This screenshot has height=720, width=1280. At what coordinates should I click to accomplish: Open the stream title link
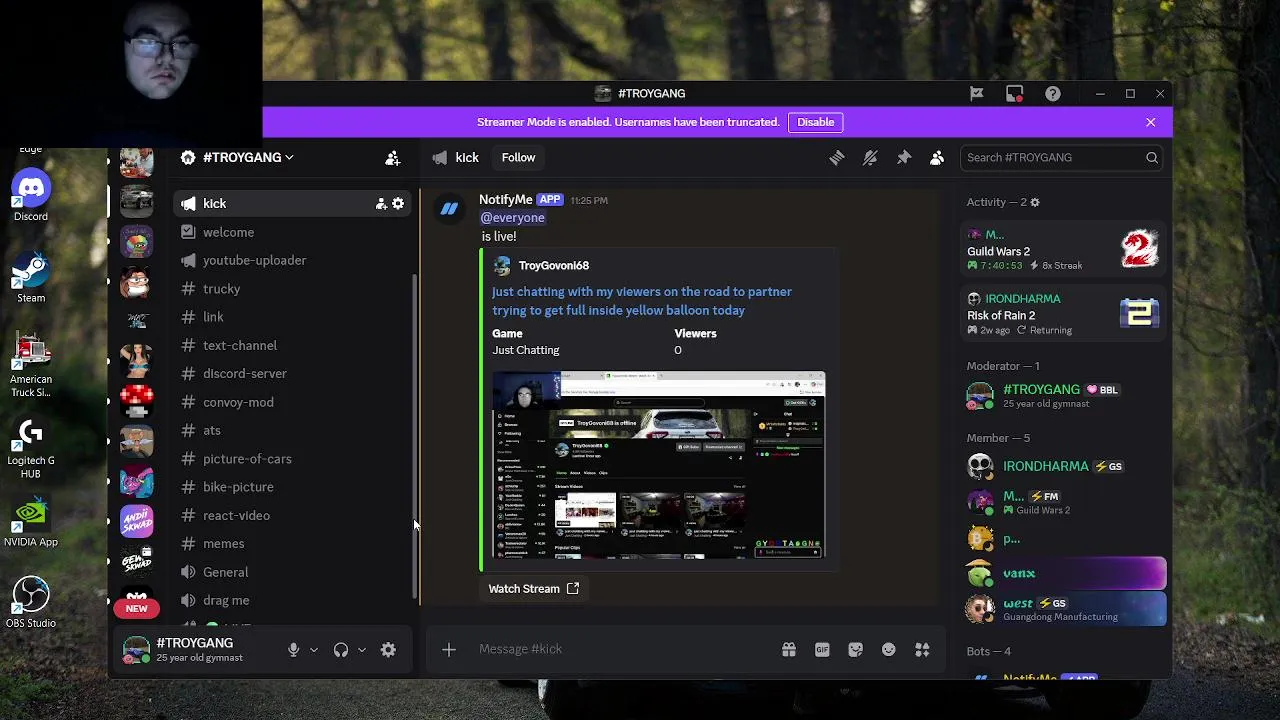(642, 301)
